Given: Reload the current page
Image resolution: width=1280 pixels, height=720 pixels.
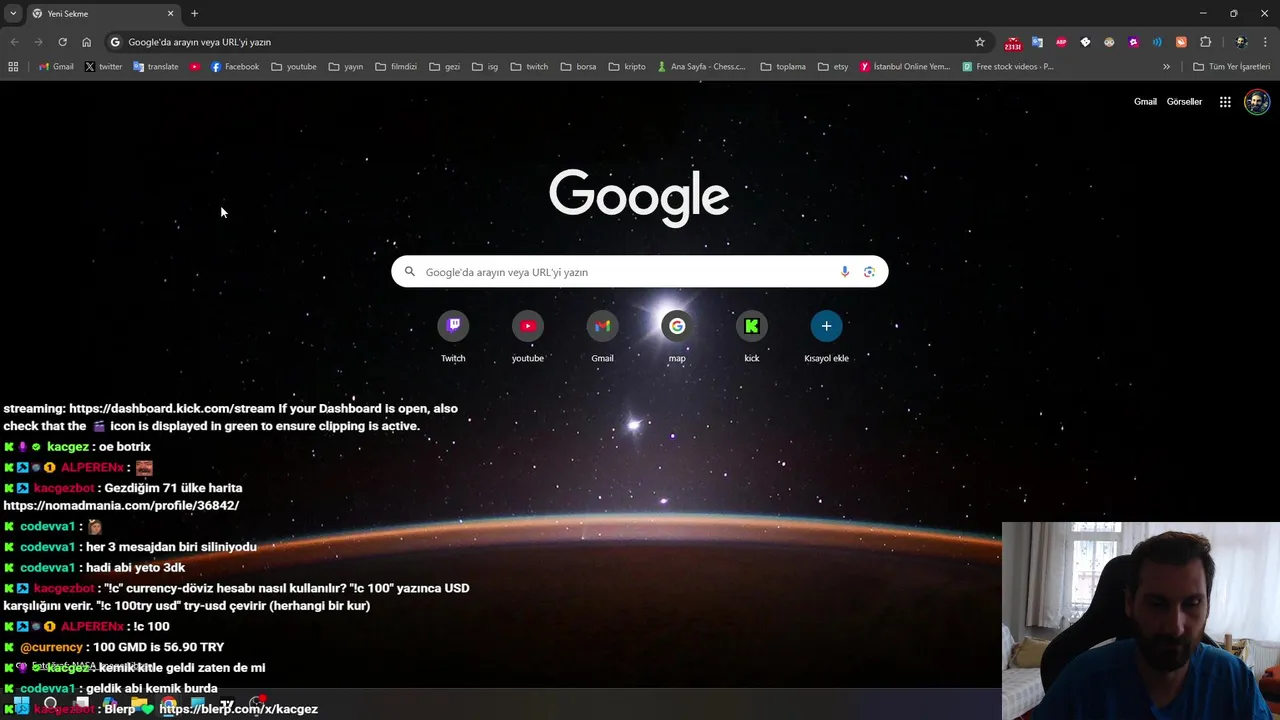Looking at the screenshot, I should click(62, 42).
